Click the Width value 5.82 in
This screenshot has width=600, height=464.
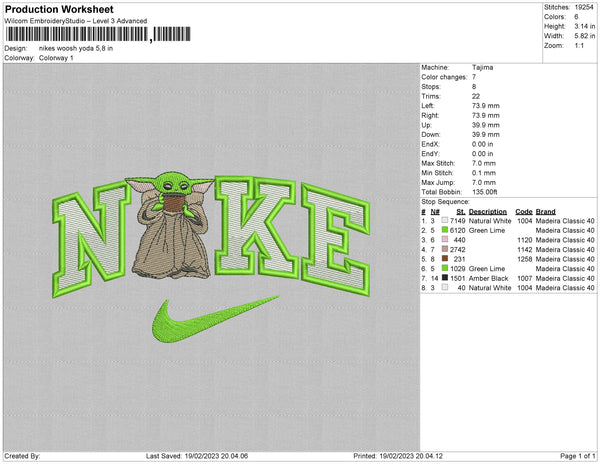coord(585,36)
